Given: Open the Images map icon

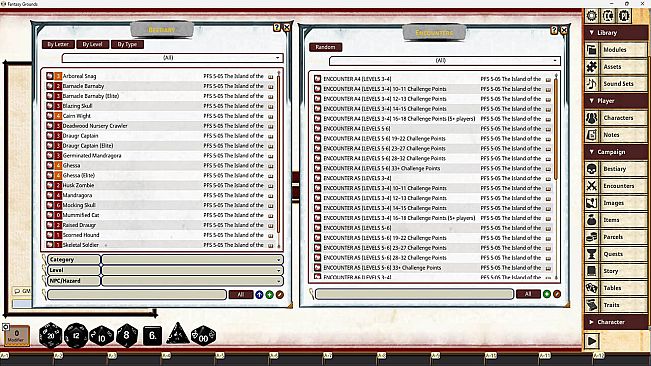Looking at the screenshot, I should pos(592,203).
